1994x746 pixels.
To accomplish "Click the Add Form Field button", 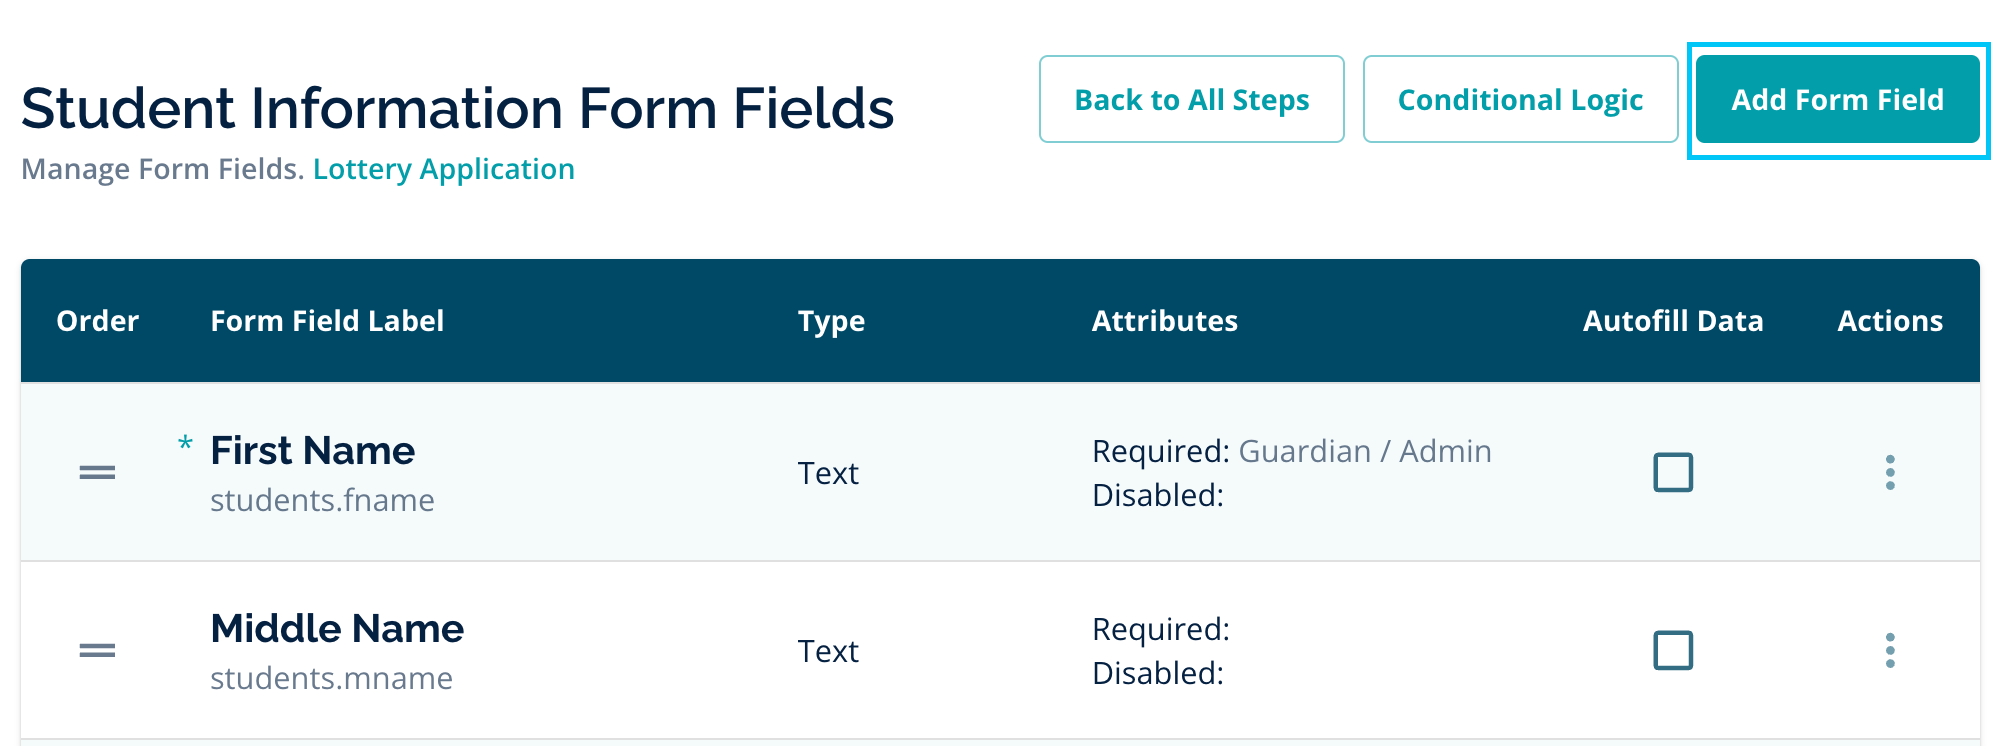I will click(x=1837, y=100).
